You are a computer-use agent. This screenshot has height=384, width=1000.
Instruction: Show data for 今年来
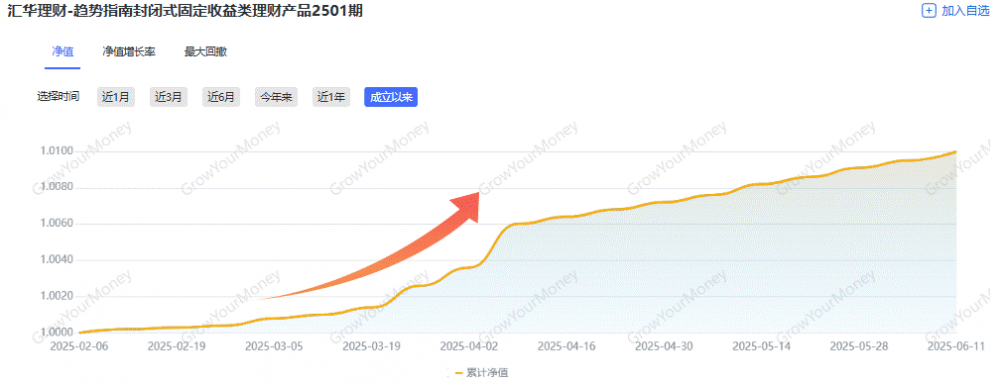pyautogui.click(x=276, y=97)
